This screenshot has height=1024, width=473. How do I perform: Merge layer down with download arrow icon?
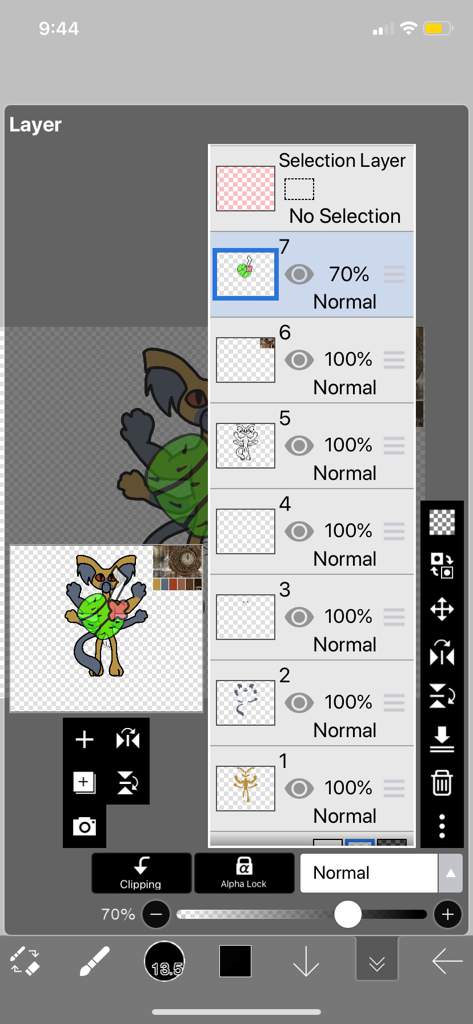(x=442, y=739)
